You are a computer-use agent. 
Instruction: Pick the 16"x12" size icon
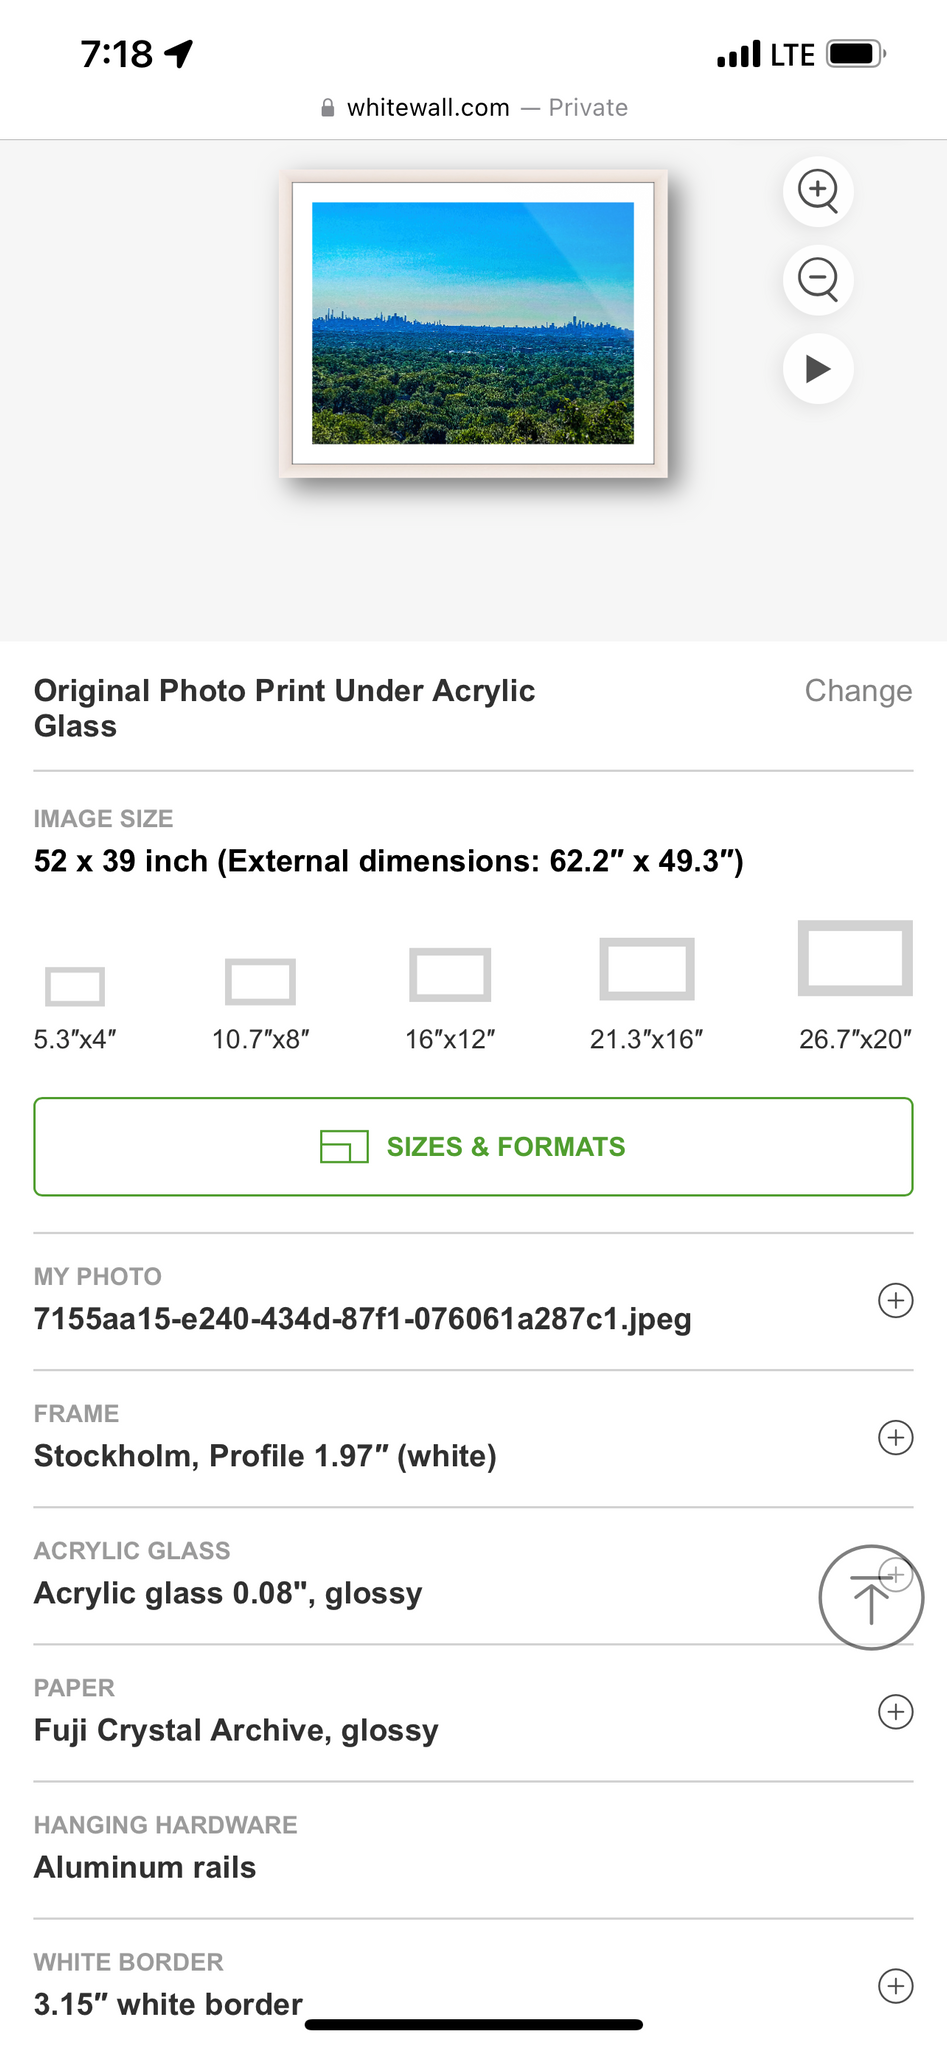450,975
